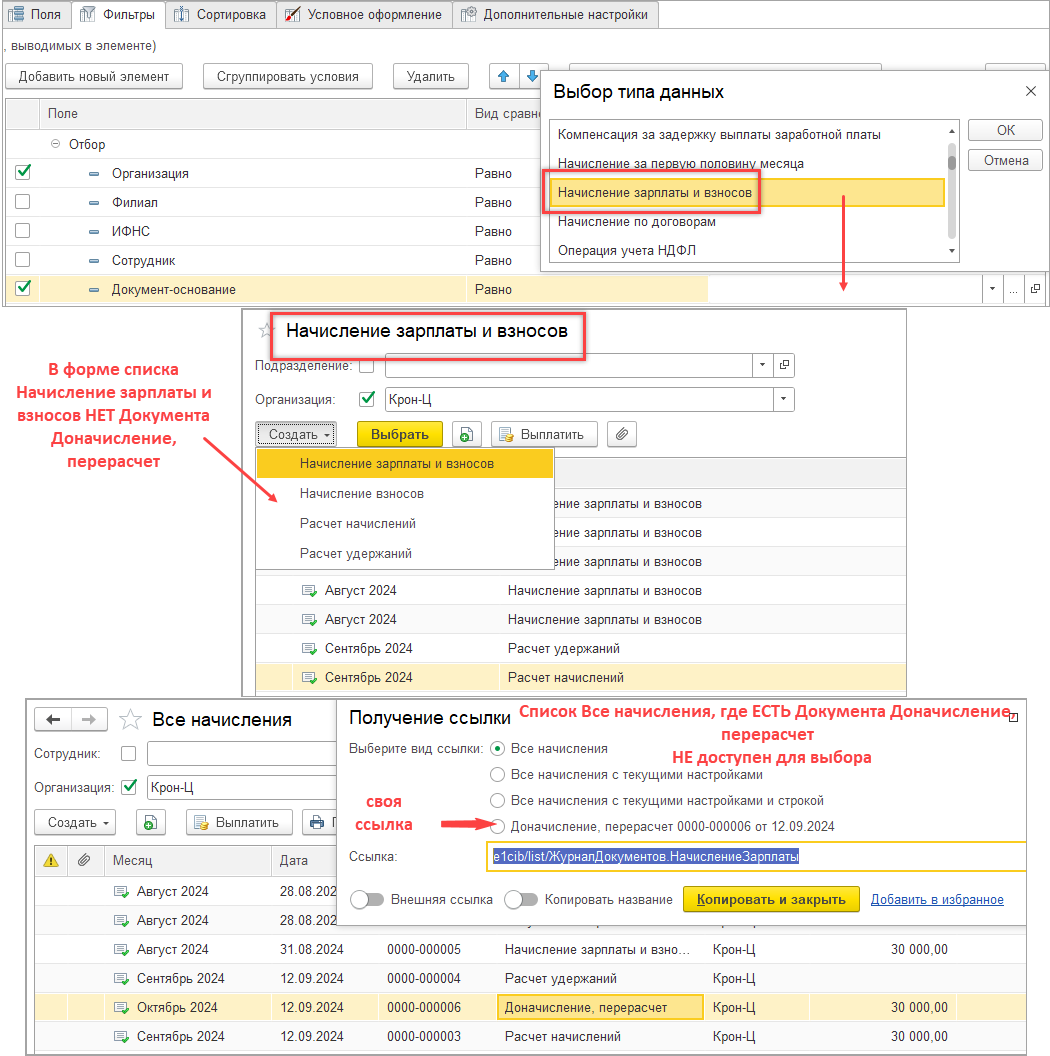This screenshot has height=1056, width=1050.
Task: Click the printer icon in Все начисления
Action: pyautogui.click(x=318, y=823)
